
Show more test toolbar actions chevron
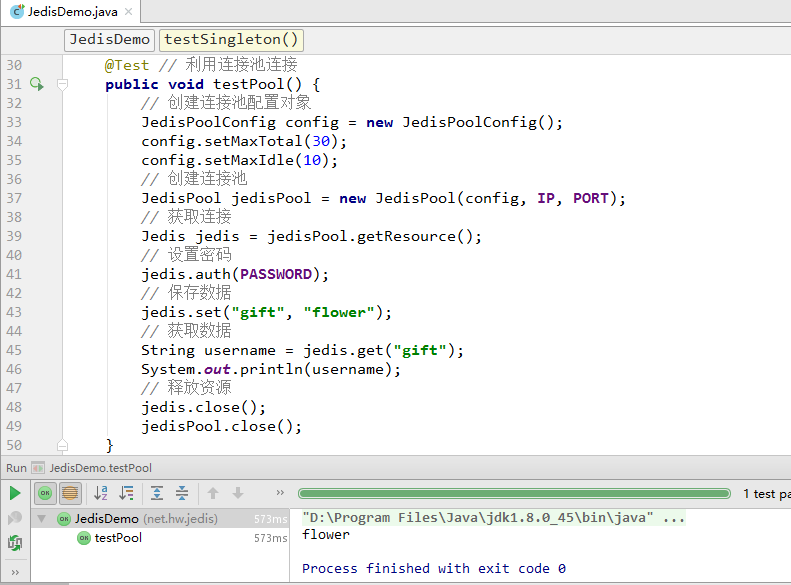280,493
